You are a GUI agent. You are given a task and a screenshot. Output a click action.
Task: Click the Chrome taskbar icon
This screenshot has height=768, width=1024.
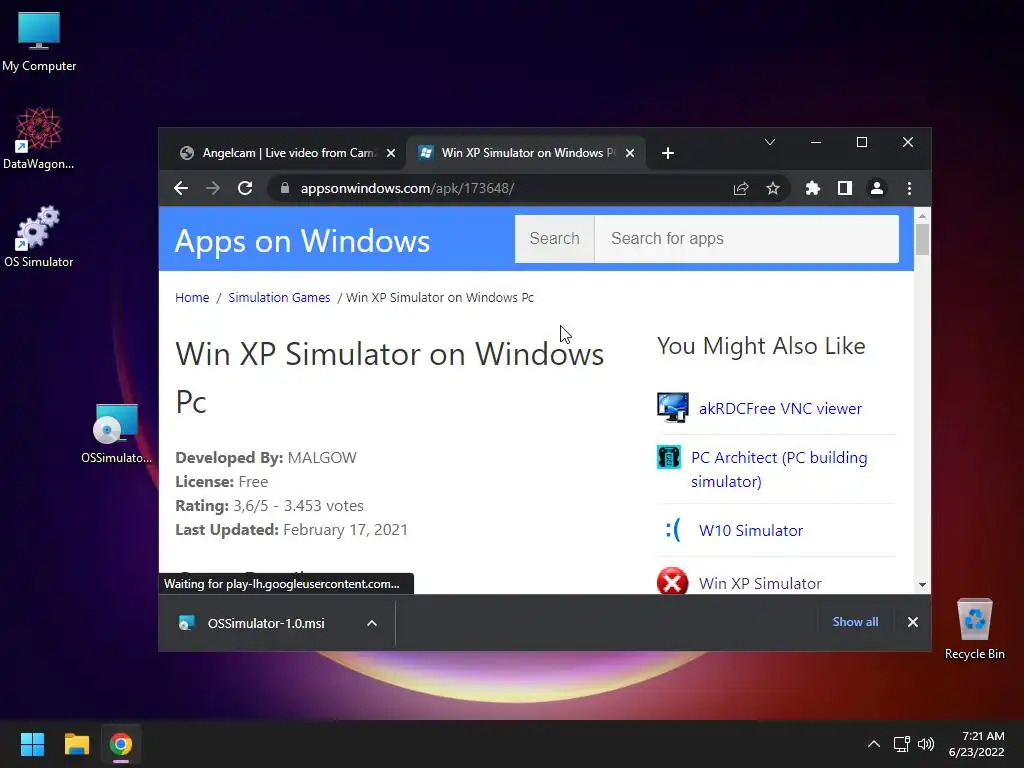coord(121,744)
